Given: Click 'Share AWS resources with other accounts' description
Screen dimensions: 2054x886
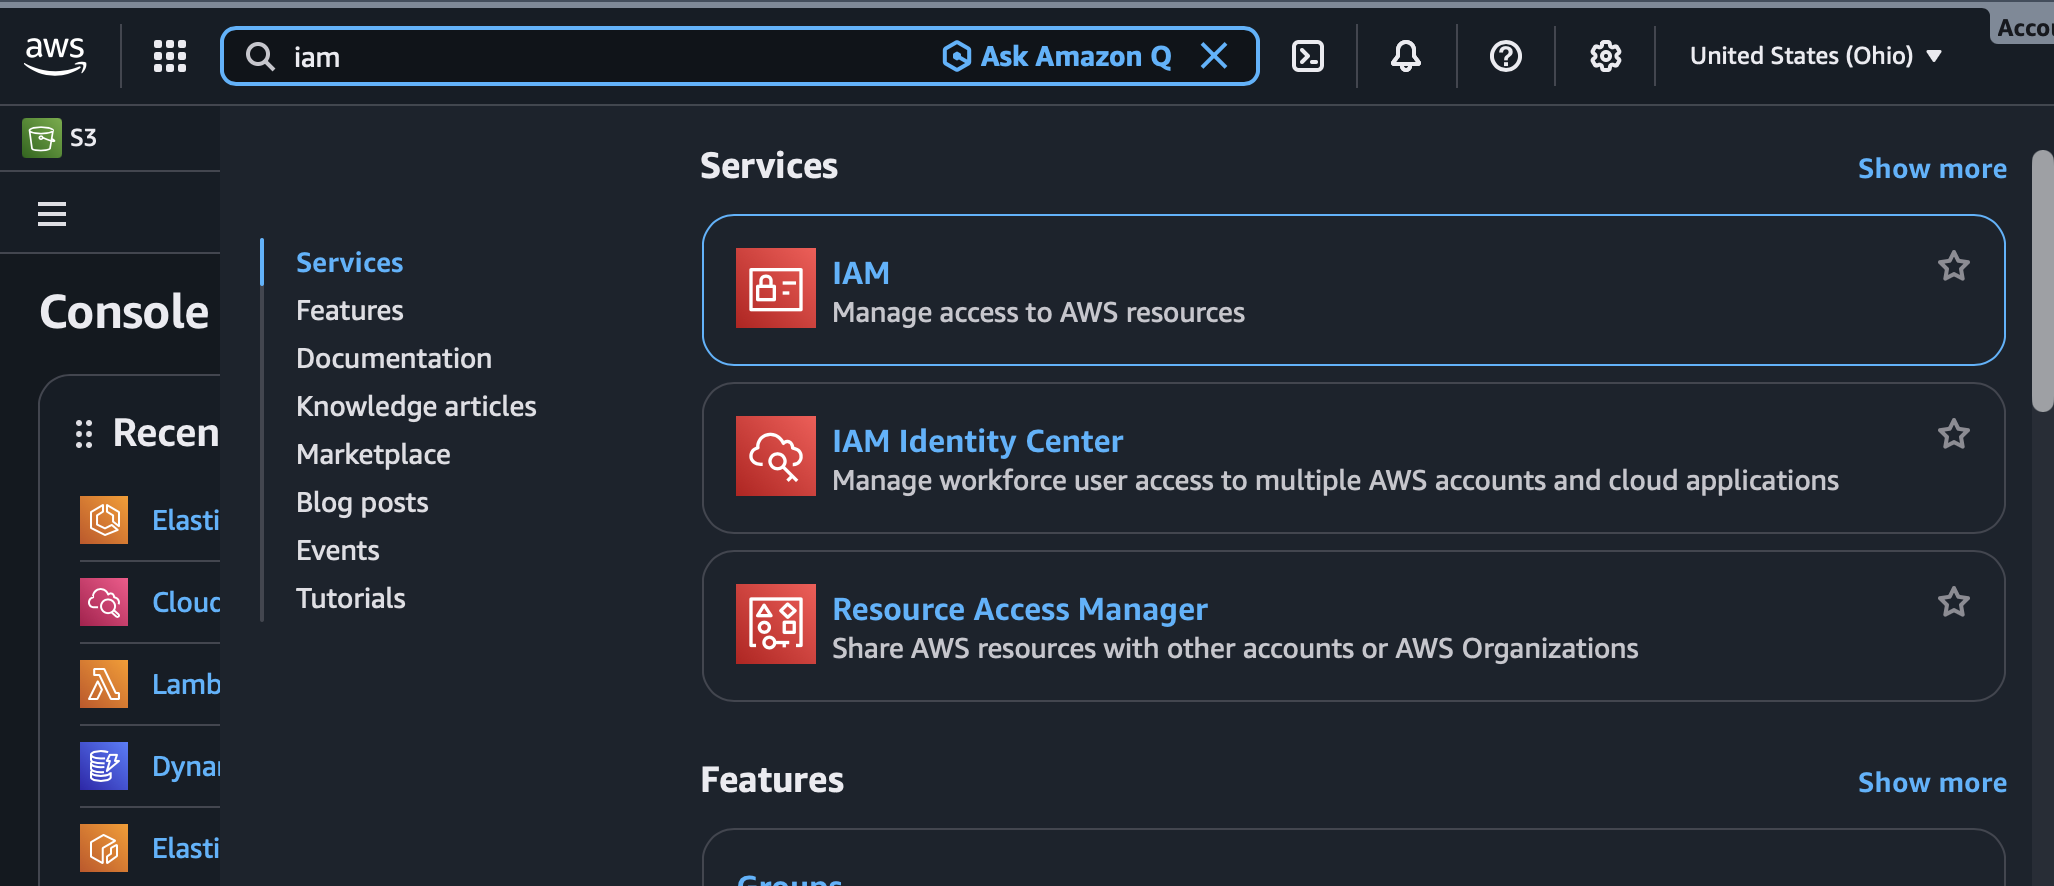Looking at the screenshot, I should pos(1235,649).
